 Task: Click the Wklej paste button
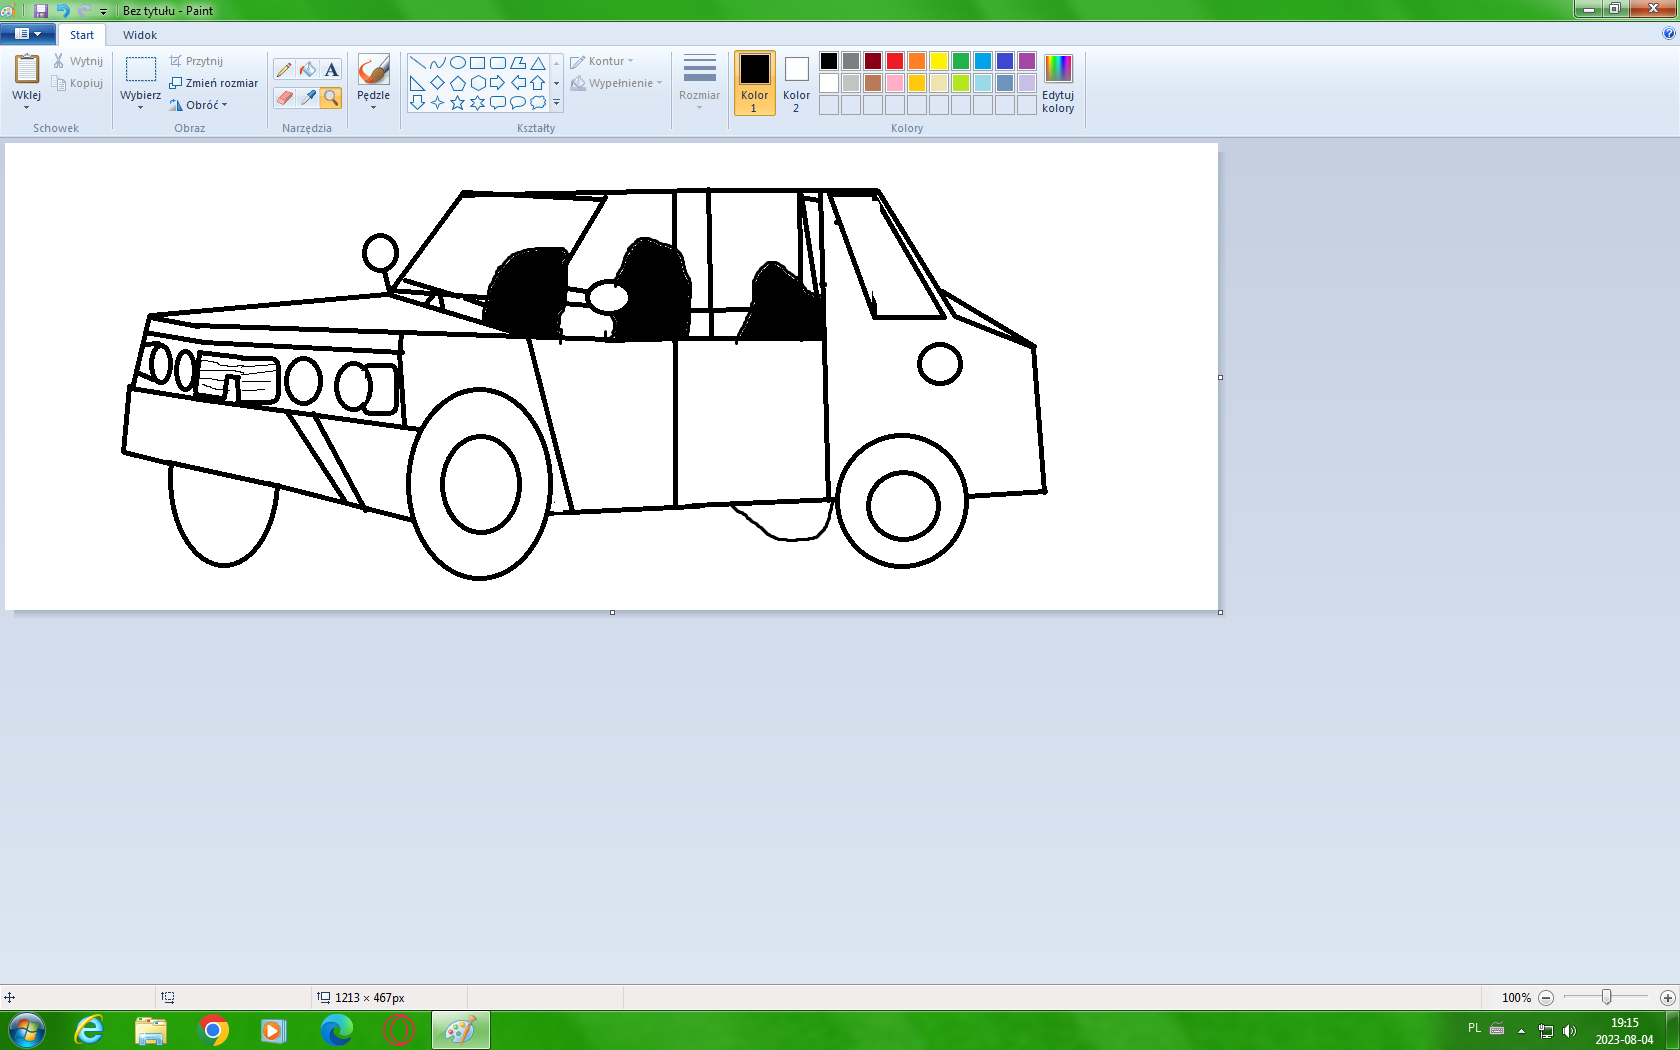[x=27, y=71]
